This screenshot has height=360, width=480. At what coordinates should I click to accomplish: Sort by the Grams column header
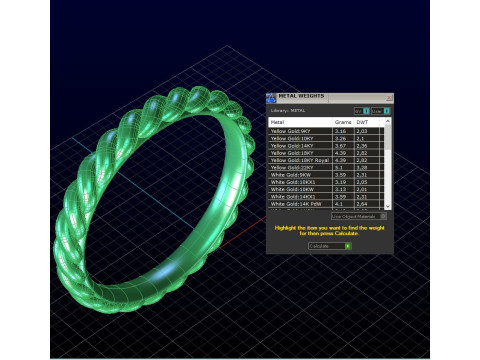pyautogui.click(x=343, y=122)
